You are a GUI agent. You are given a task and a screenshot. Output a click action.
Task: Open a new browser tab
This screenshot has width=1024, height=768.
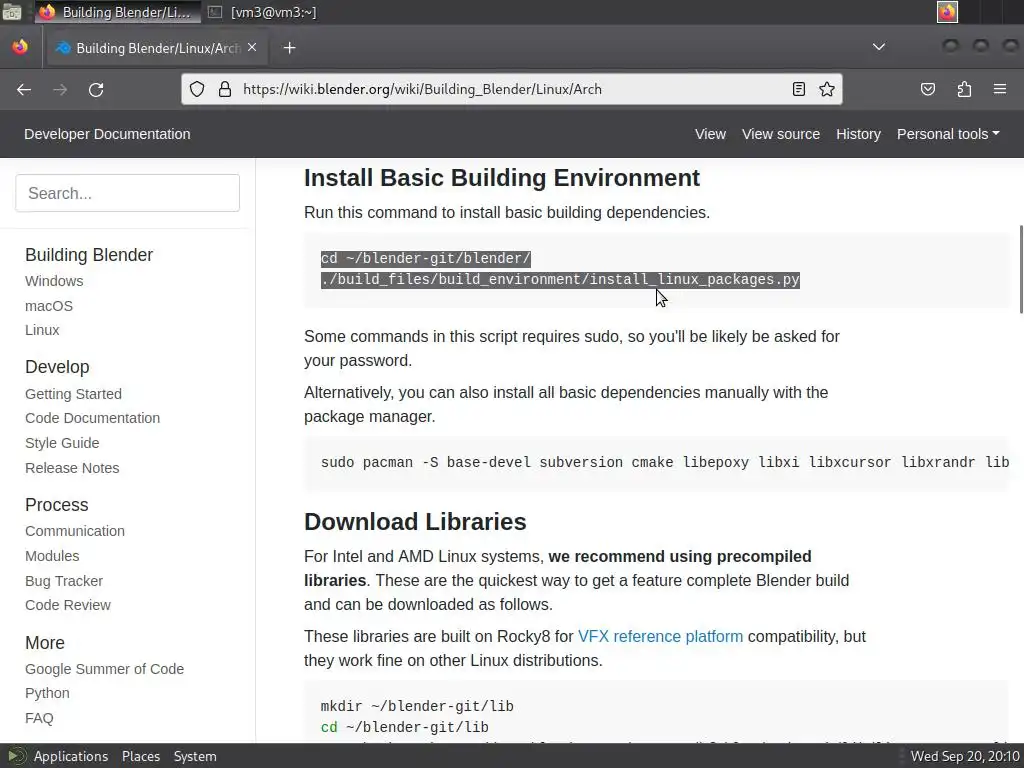(289, 48)
